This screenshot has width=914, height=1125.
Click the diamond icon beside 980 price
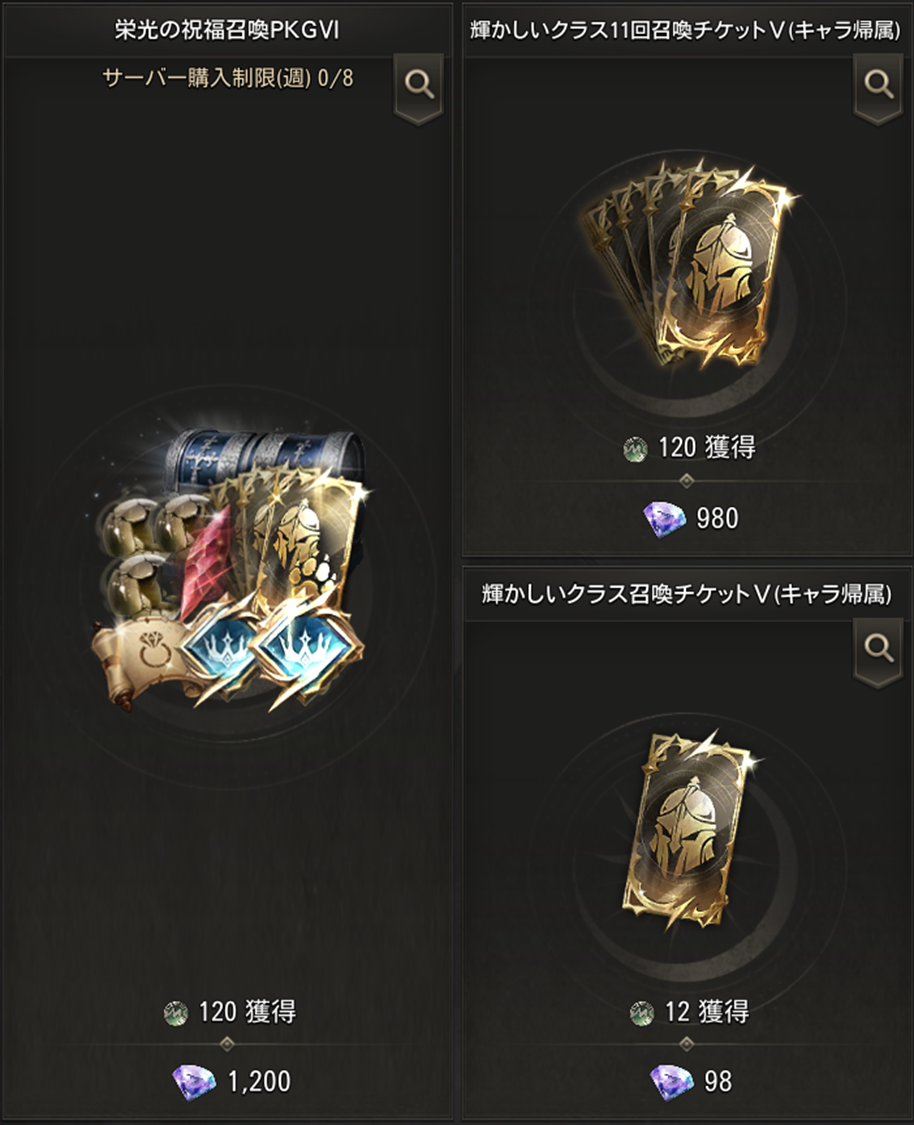[x=665, y=518]
